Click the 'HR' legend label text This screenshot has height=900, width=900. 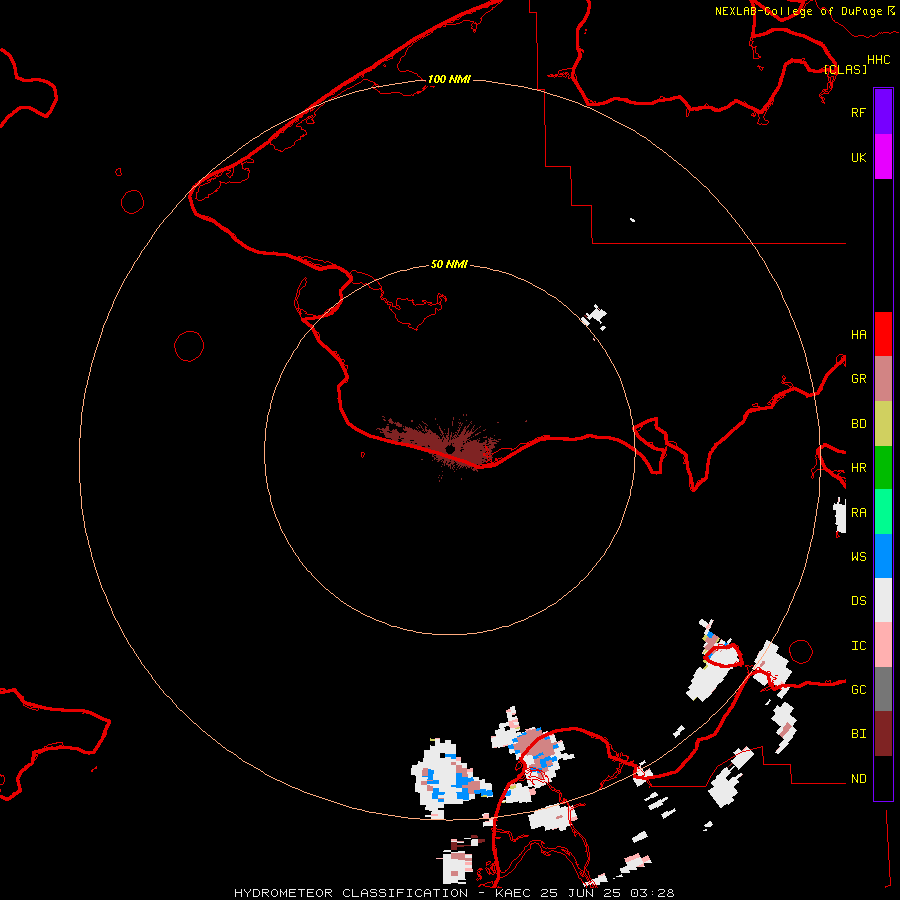point(858,468)
